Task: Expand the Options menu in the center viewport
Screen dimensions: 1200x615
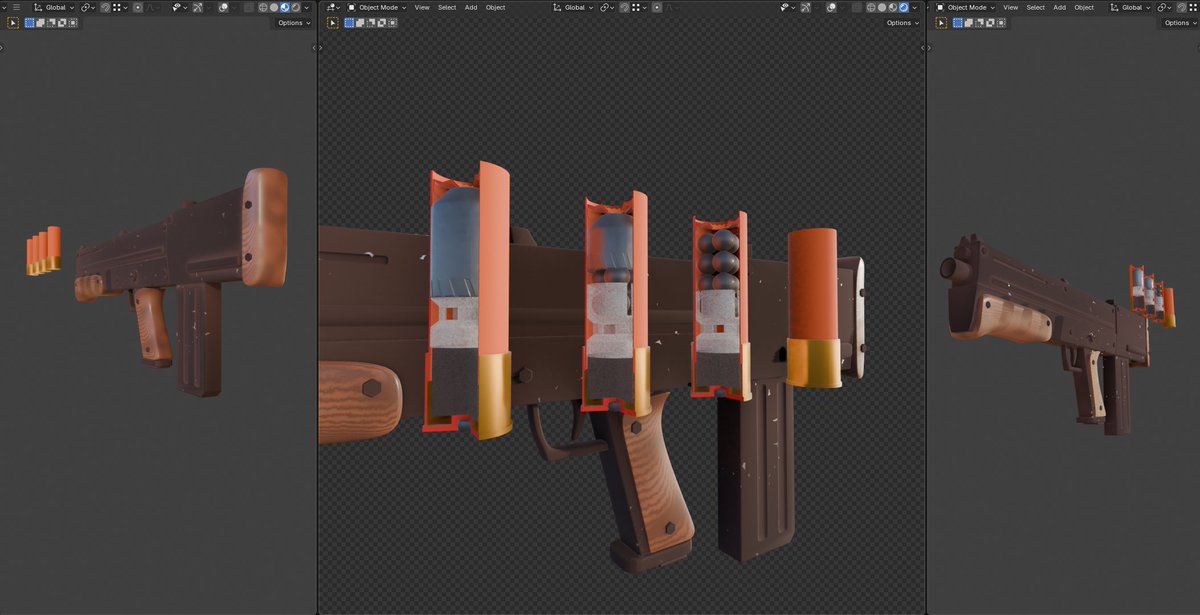Action: point(901,22)
